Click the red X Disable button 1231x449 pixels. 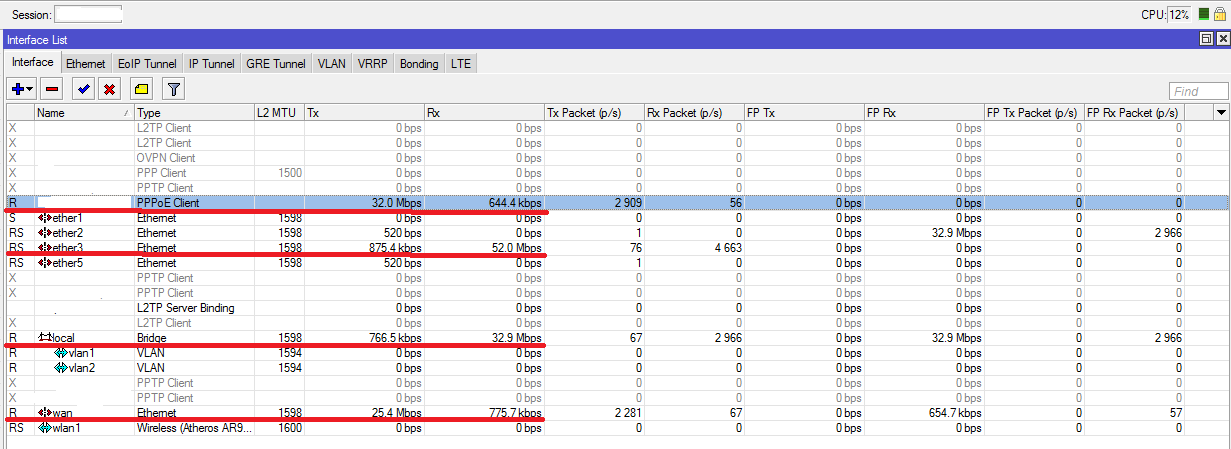point(109,89)
